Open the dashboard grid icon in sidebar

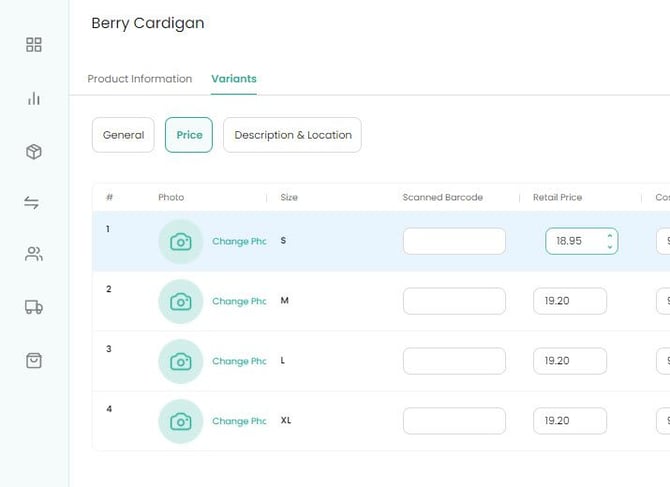point(34,45)
